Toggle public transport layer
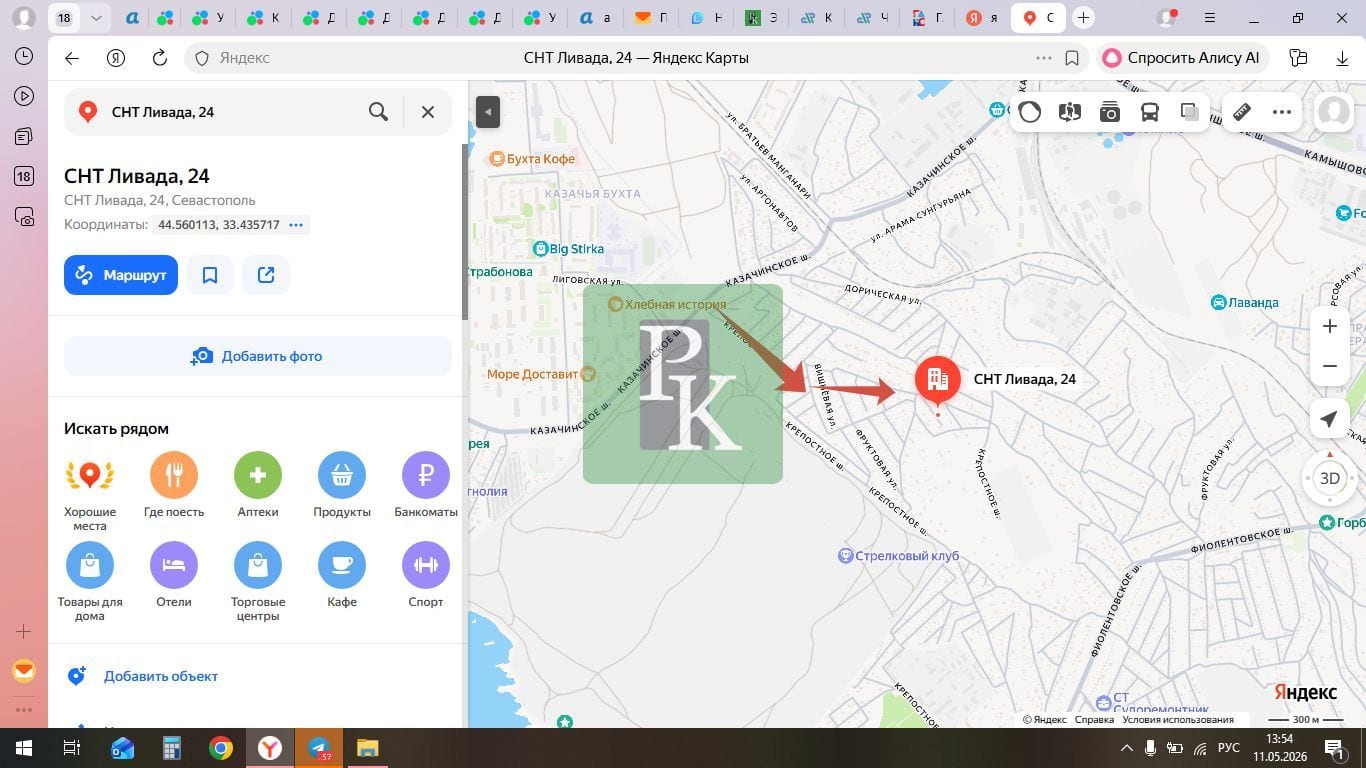 tap(1150, 112)
